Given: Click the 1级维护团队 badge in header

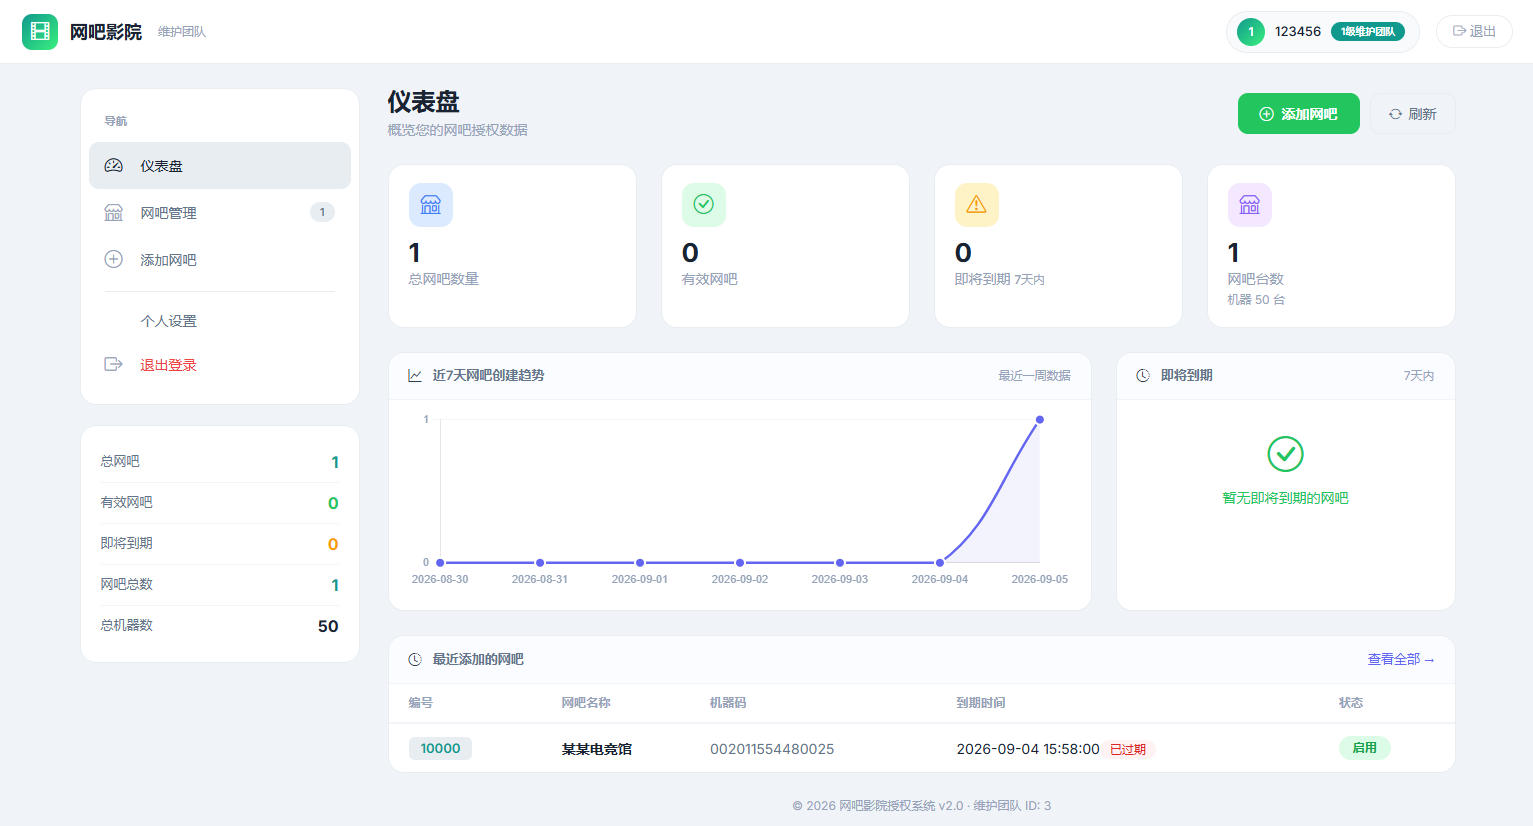Looking at the screenshot, I should tap(1368, 32).
